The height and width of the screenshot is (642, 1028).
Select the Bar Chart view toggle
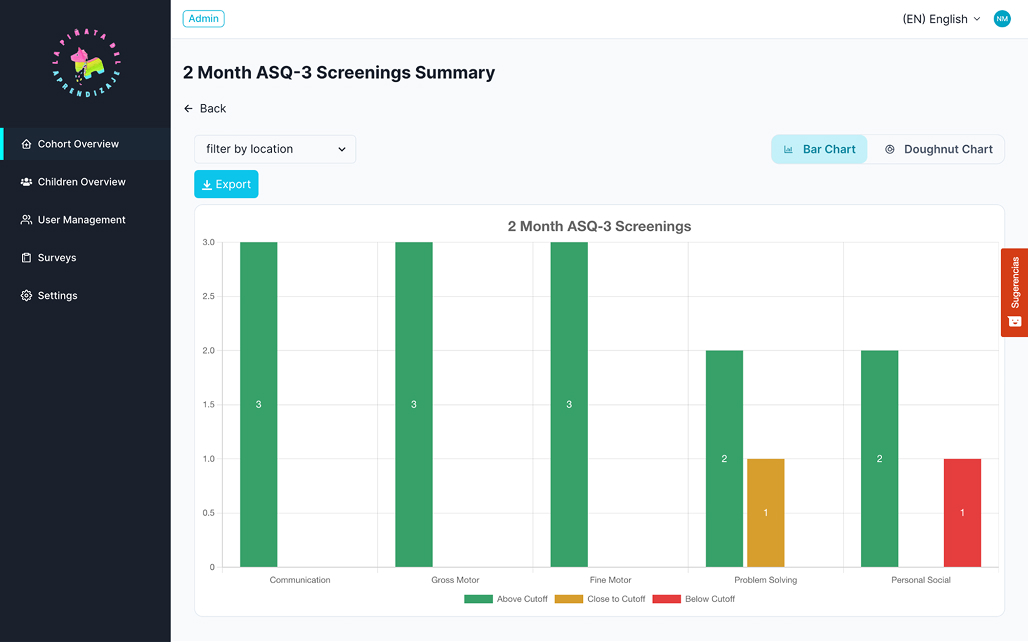819,149
